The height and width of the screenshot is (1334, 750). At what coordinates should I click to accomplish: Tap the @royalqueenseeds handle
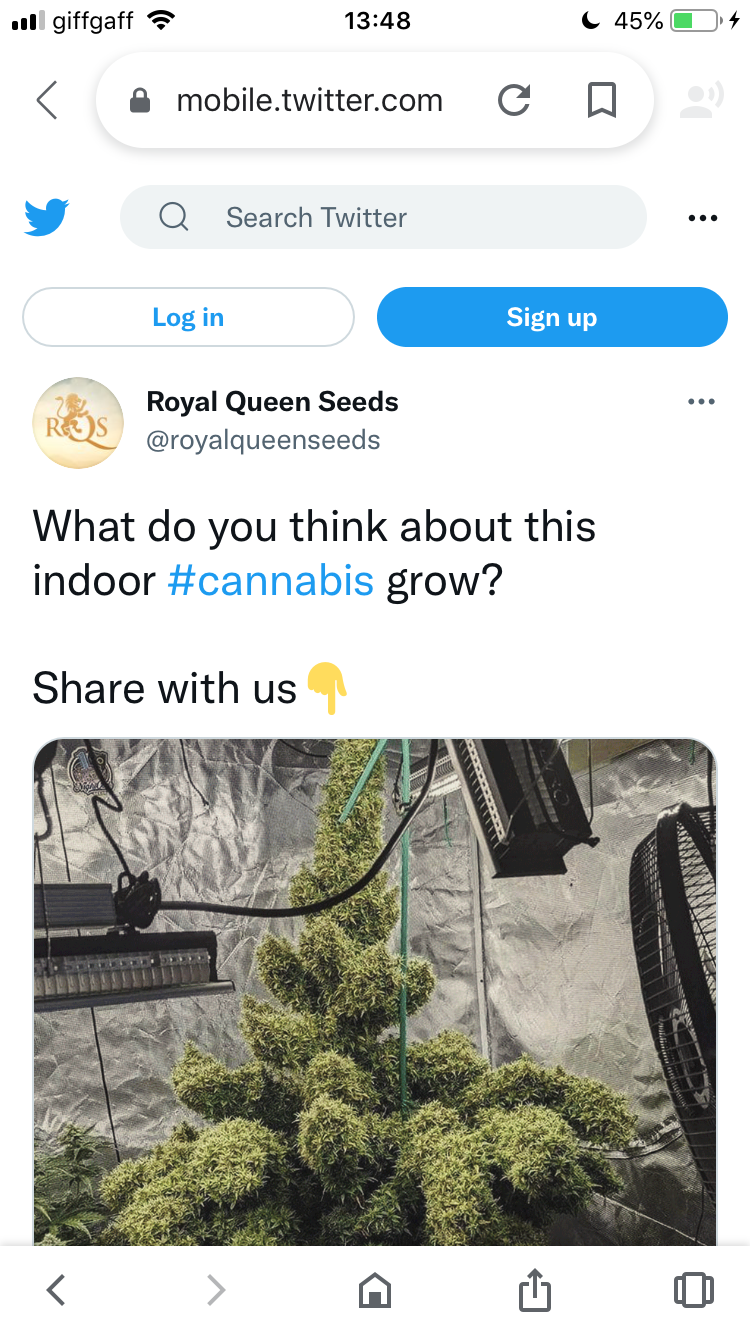click(263, 440)
